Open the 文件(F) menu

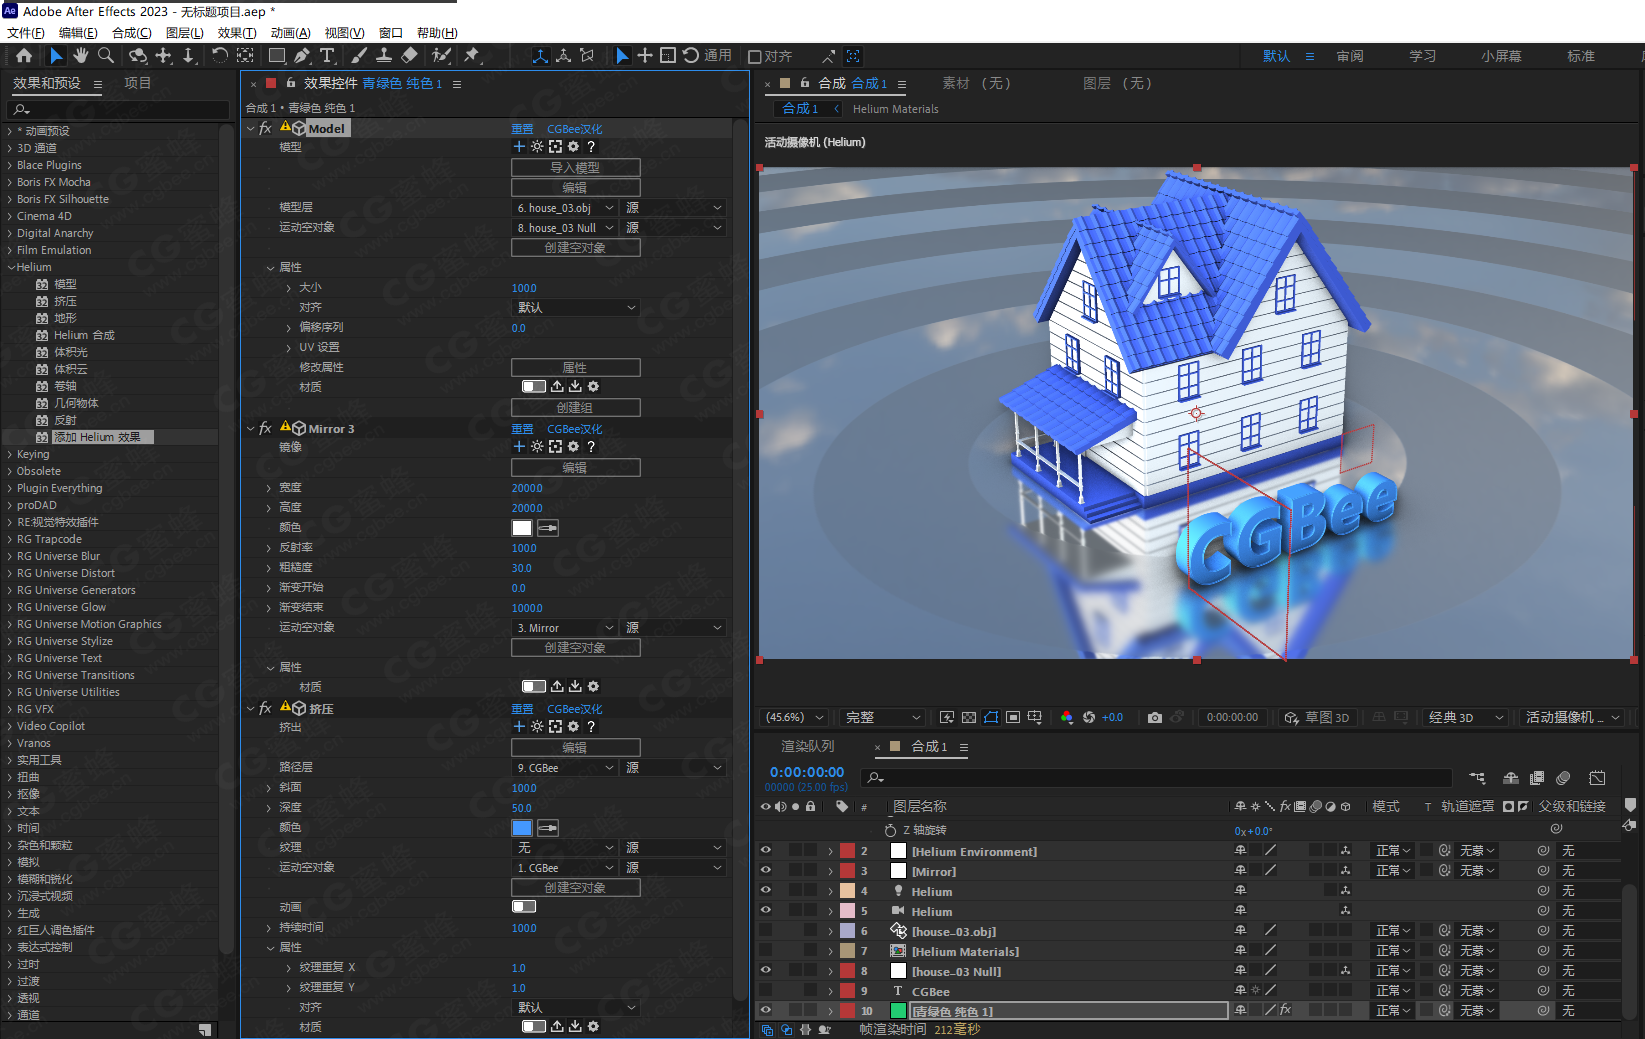(x=26, y=33)
